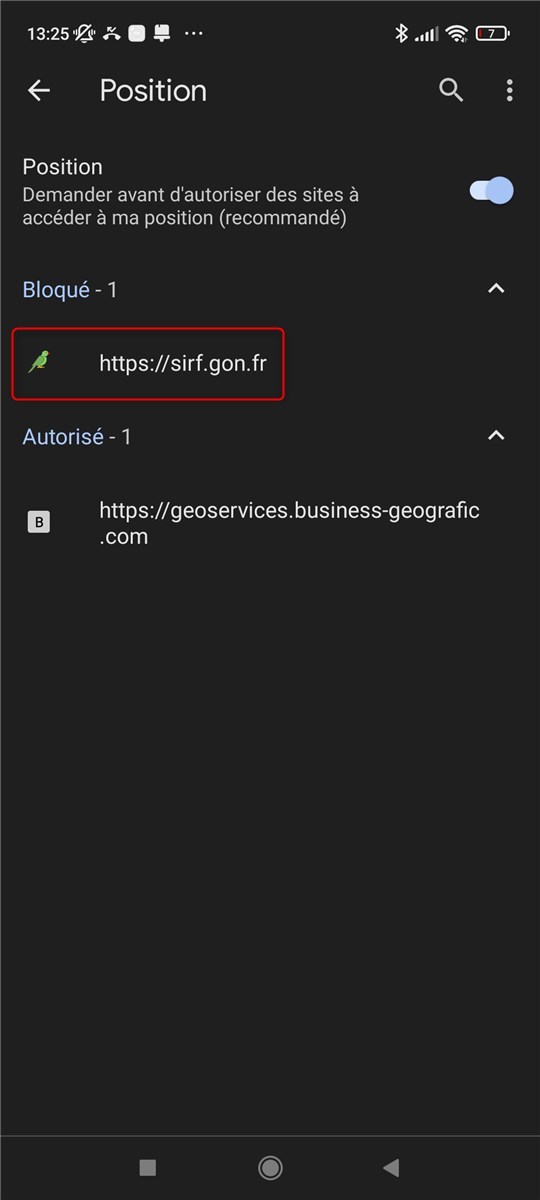This screenshot has height=1200, width=540.
Task: Click the Autorisé - 1 heading
Action: tap(77, 436)
